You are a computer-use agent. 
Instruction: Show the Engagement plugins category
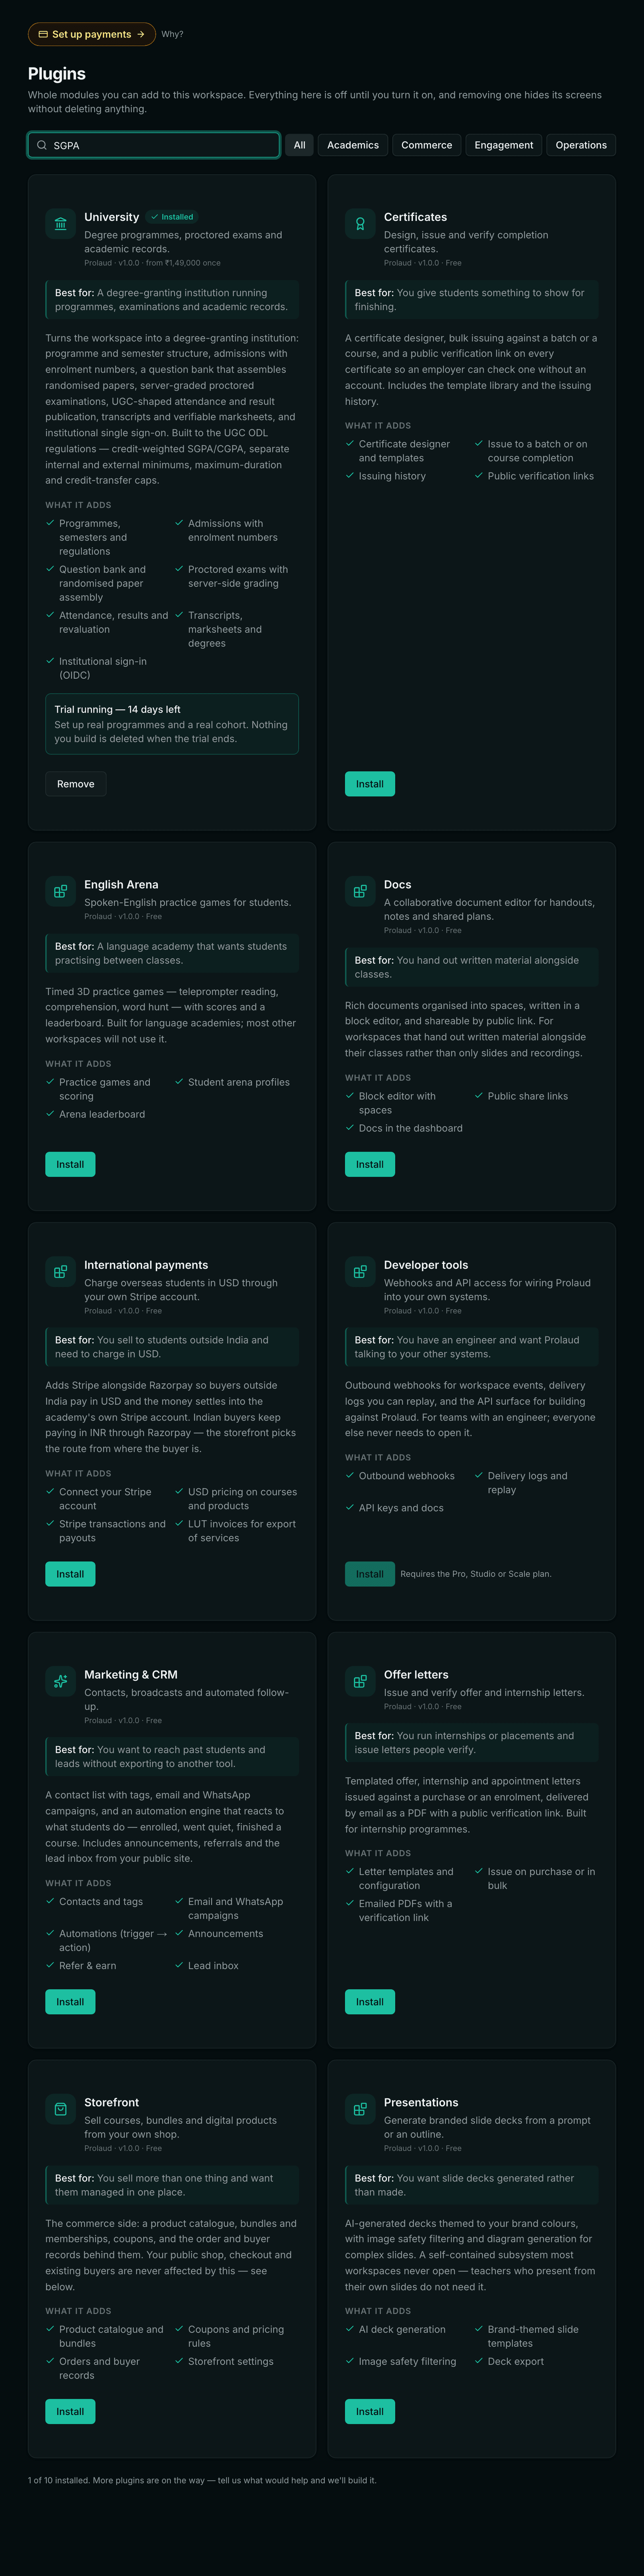[x=504, y=145]
